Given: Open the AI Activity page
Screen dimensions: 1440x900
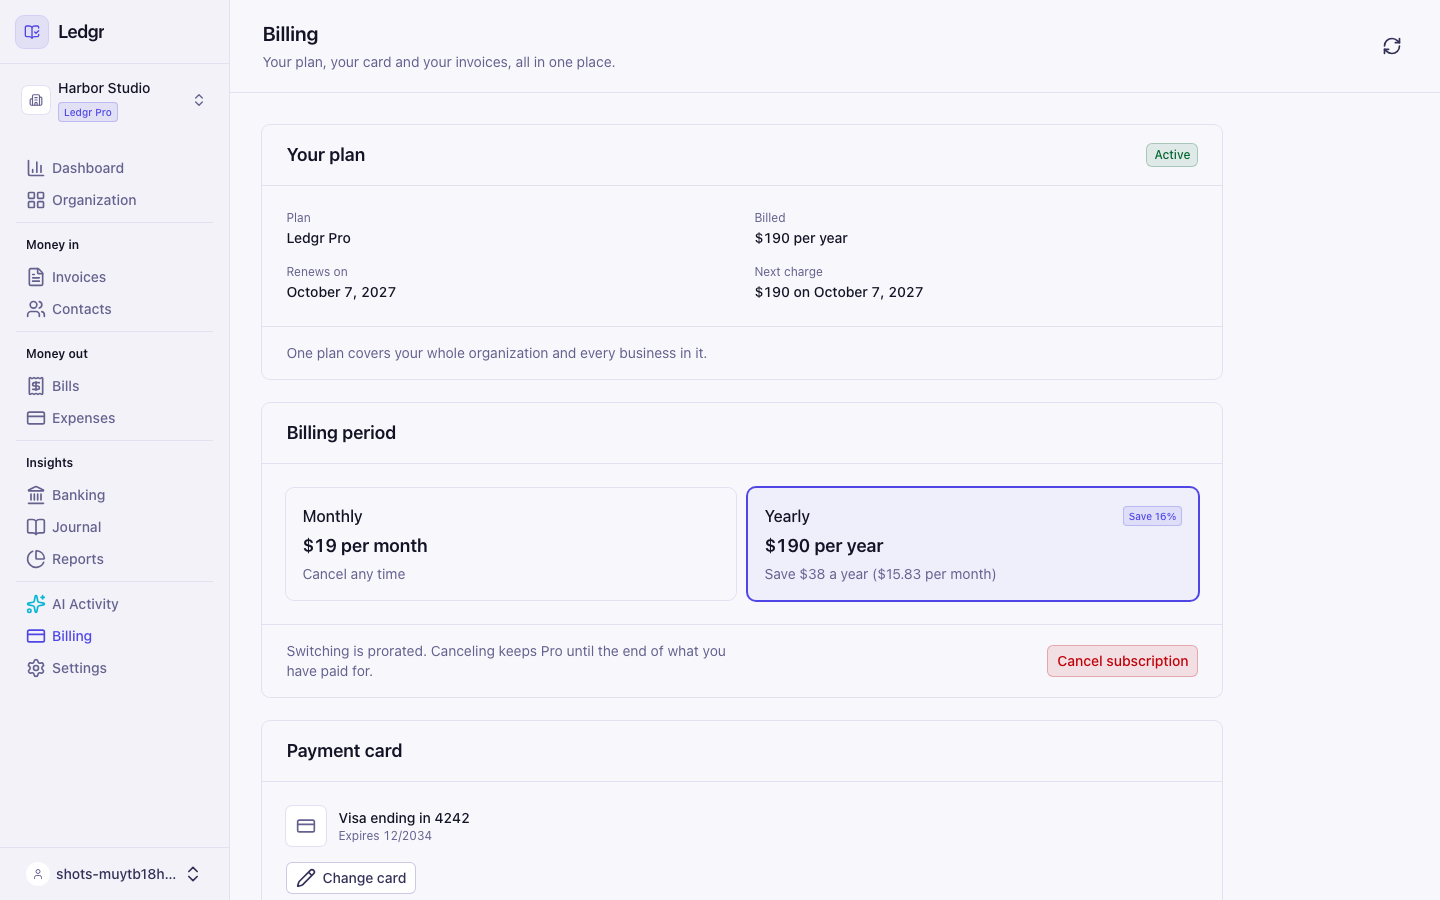Looking at the screenshot, I should pos(115,604).
